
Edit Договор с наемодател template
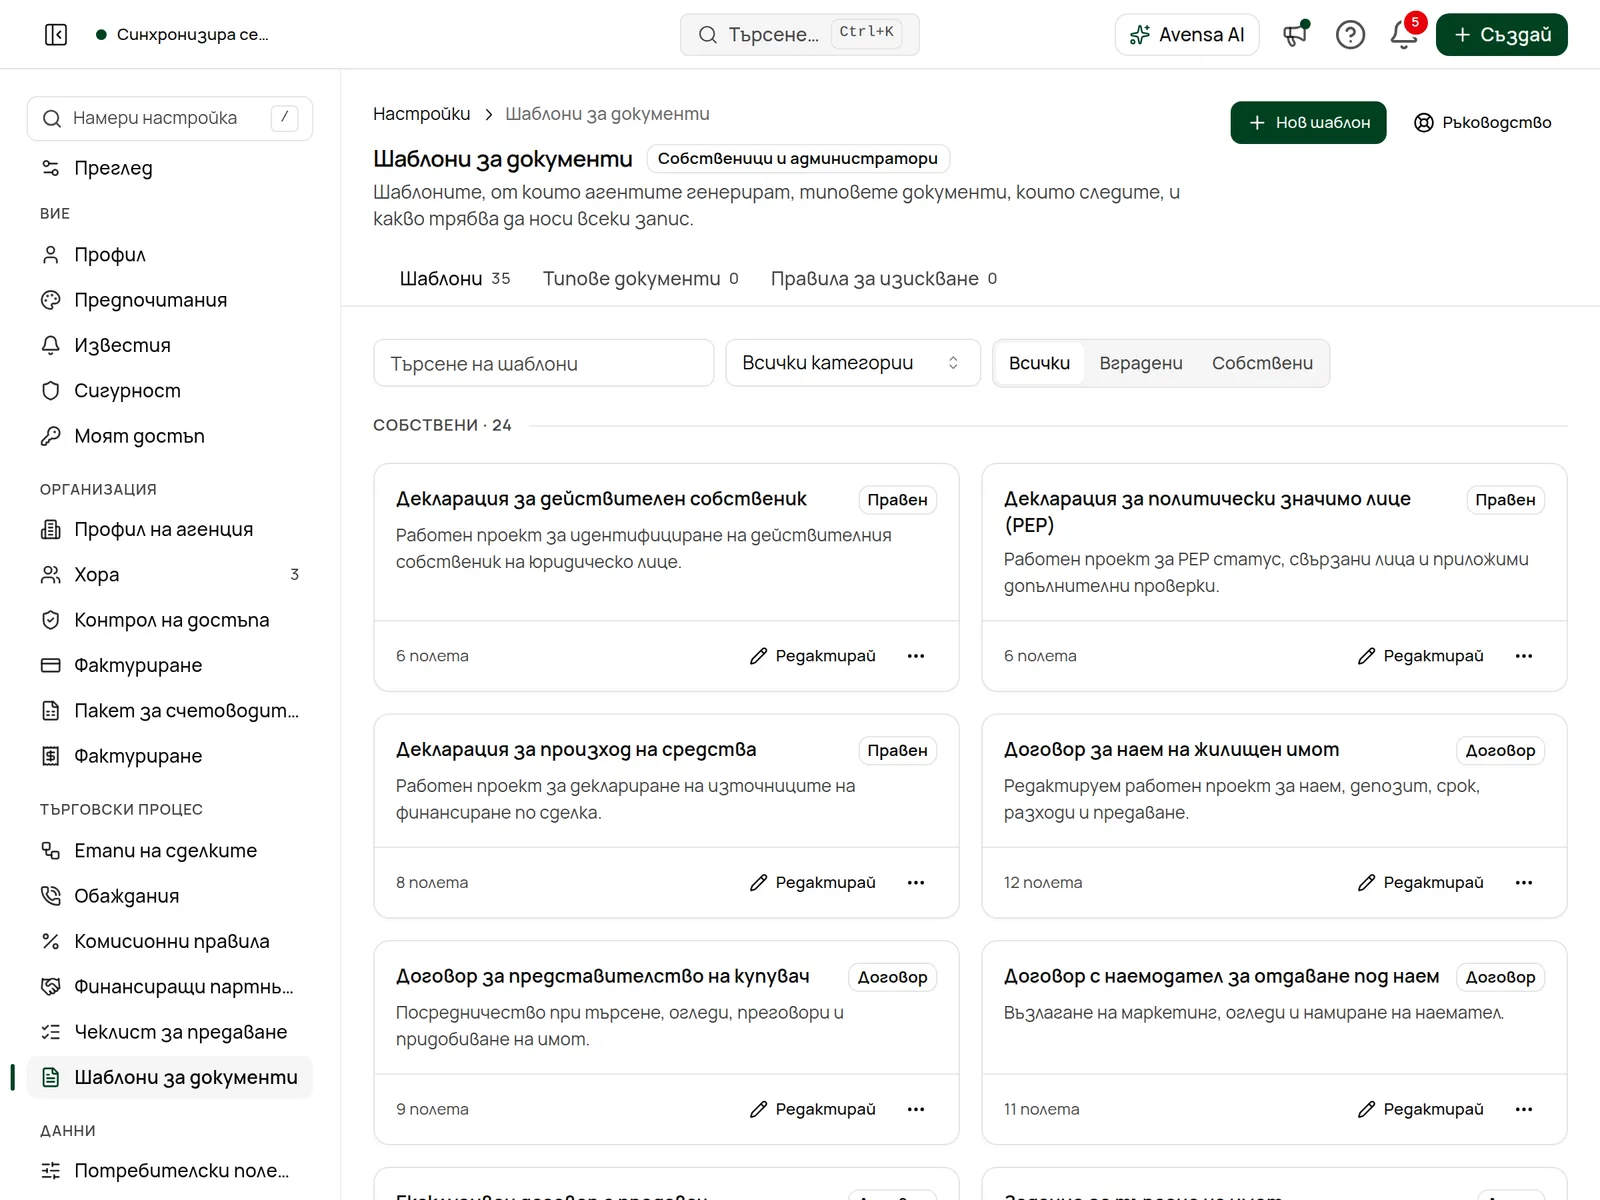1421,1109
